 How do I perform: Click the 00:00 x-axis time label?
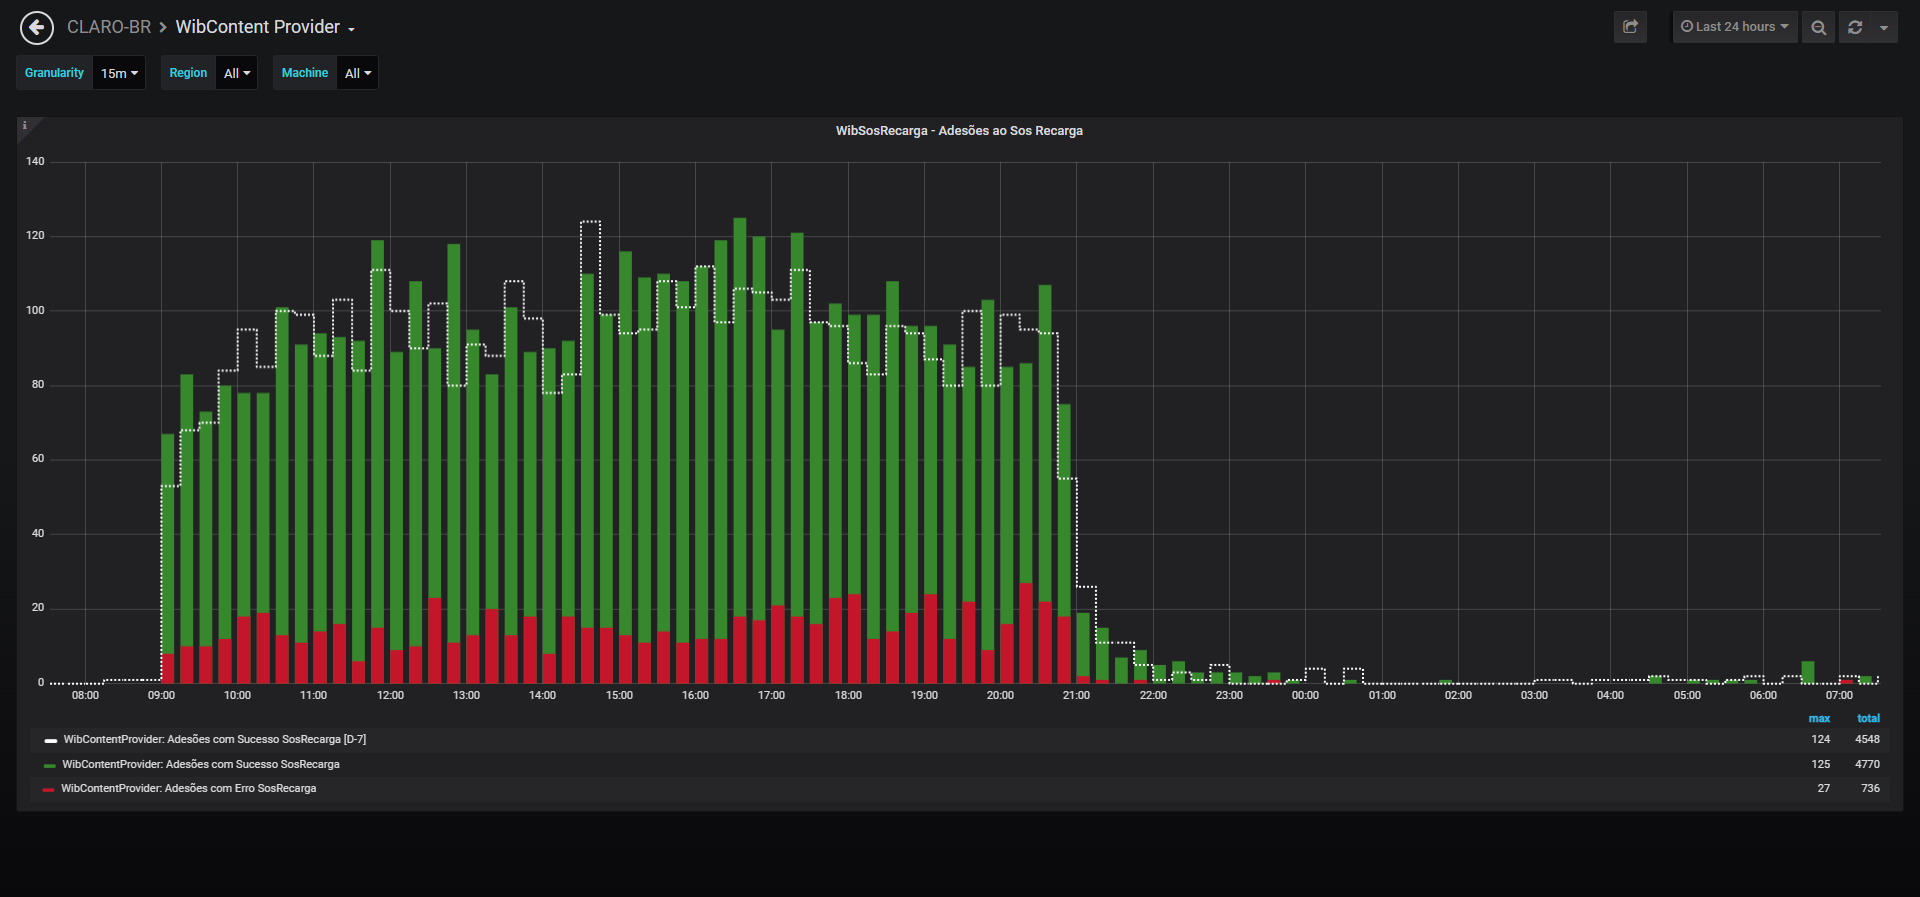coord(1305,695)
